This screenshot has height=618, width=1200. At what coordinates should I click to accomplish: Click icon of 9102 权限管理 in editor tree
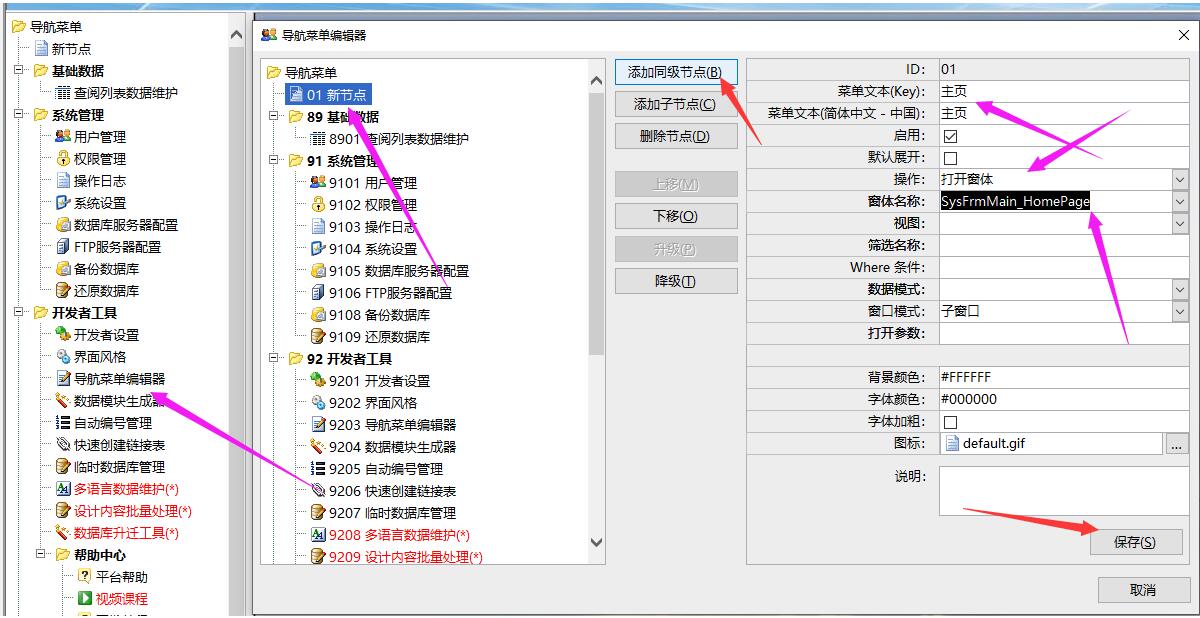coord(318,205)
